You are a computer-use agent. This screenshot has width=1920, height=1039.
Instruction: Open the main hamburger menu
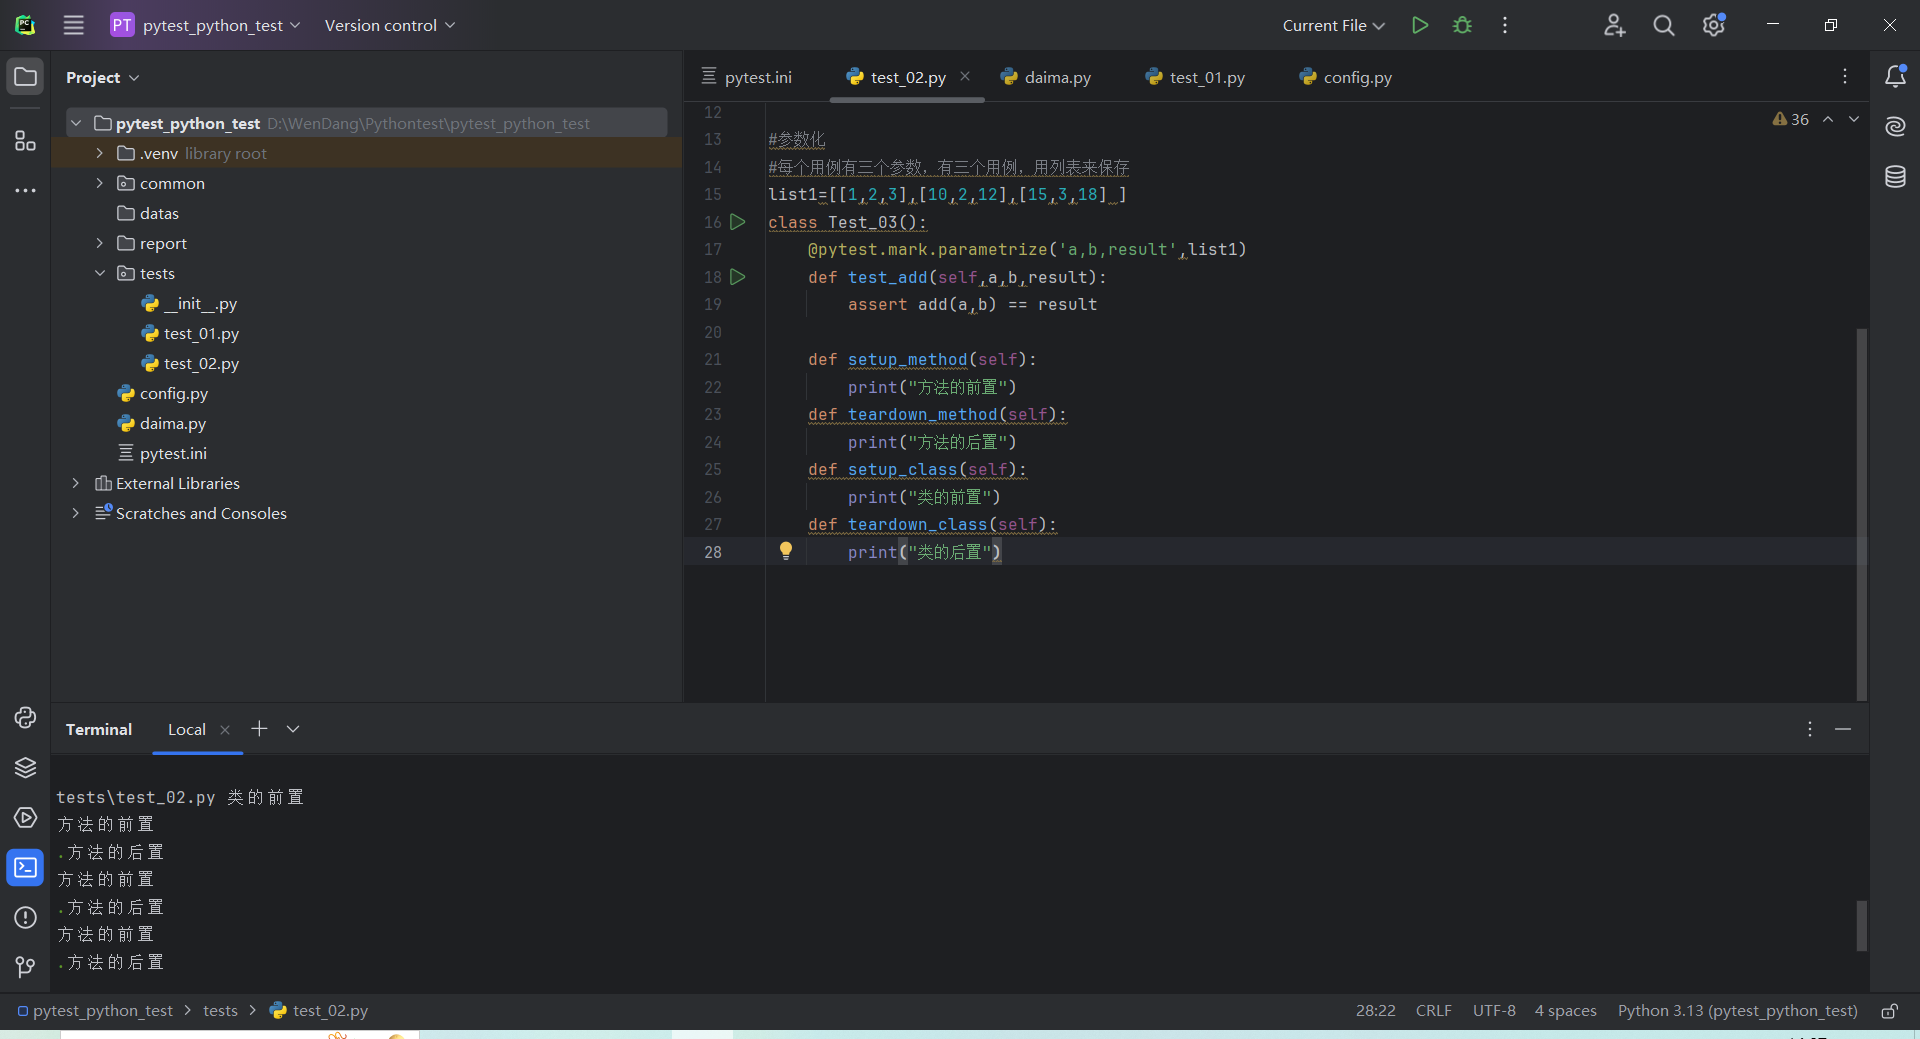[73, 25]
